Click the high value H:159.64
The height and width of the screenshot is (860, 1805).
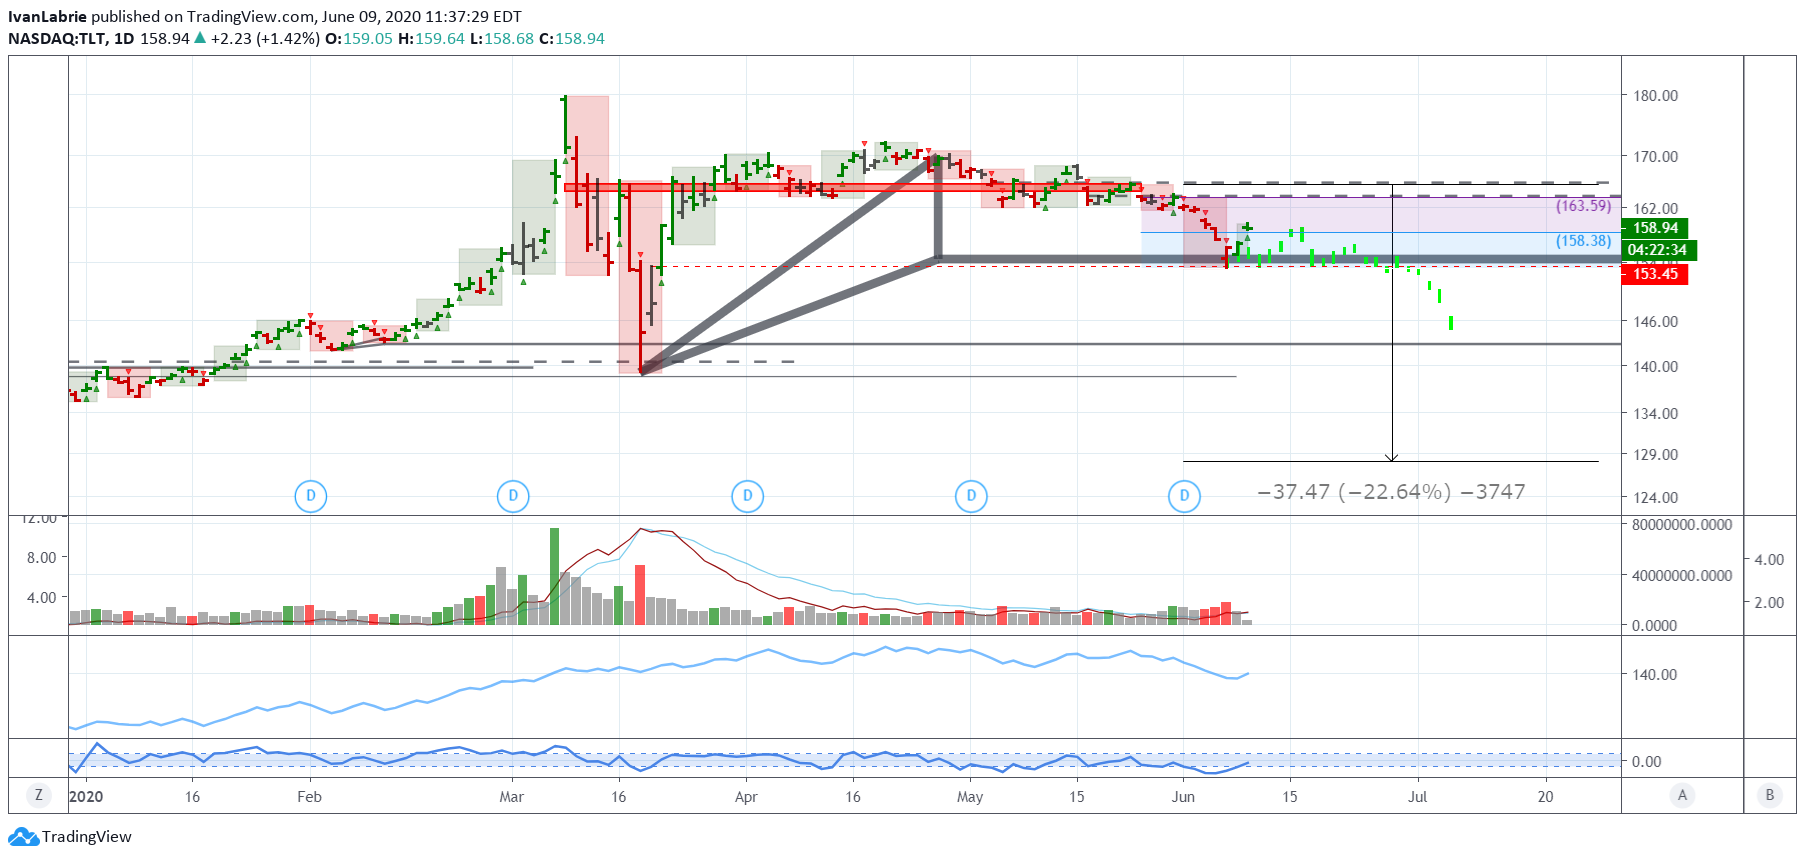click(x=431, y=39)
